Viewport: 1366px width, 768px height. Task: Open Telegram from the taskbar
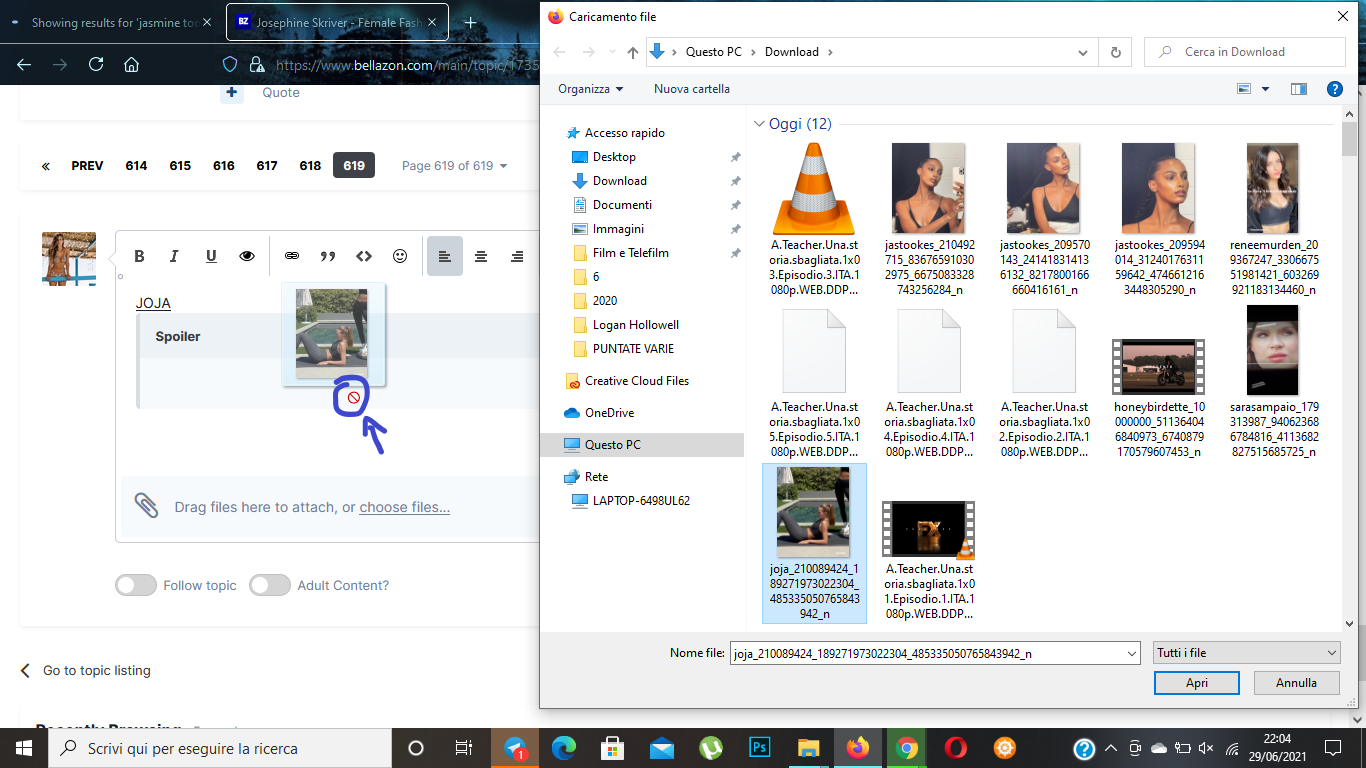coord(515,748)
